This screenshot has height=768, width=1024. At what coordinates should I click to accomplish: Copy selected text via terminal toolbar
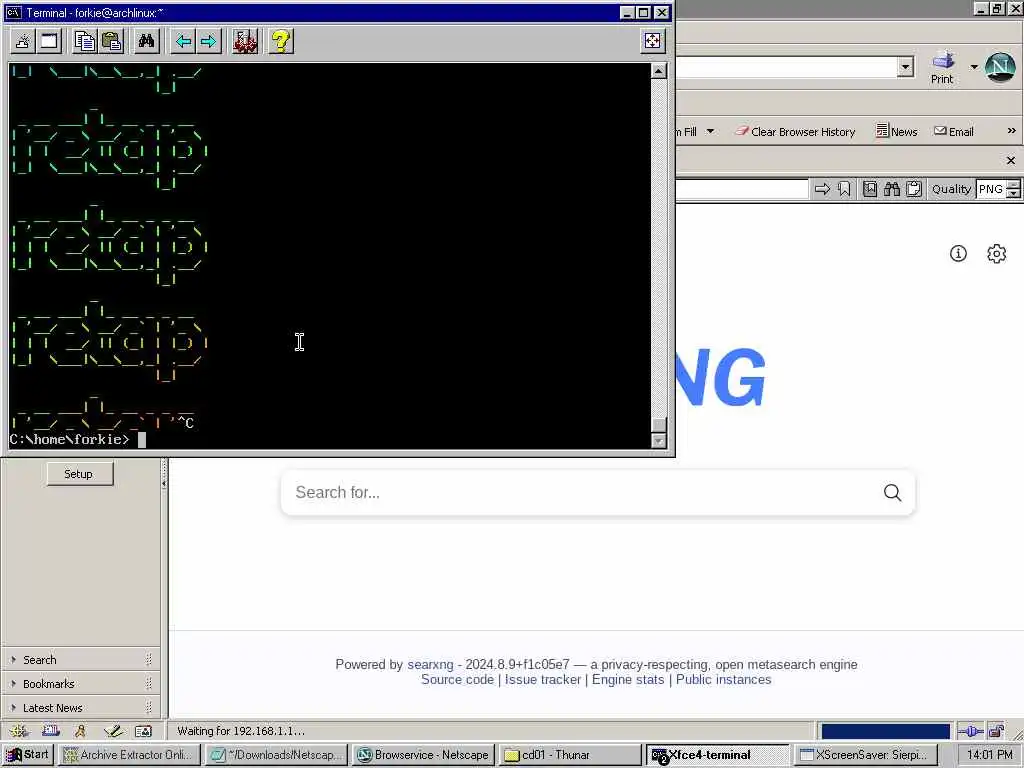click(x=84, y=42)
